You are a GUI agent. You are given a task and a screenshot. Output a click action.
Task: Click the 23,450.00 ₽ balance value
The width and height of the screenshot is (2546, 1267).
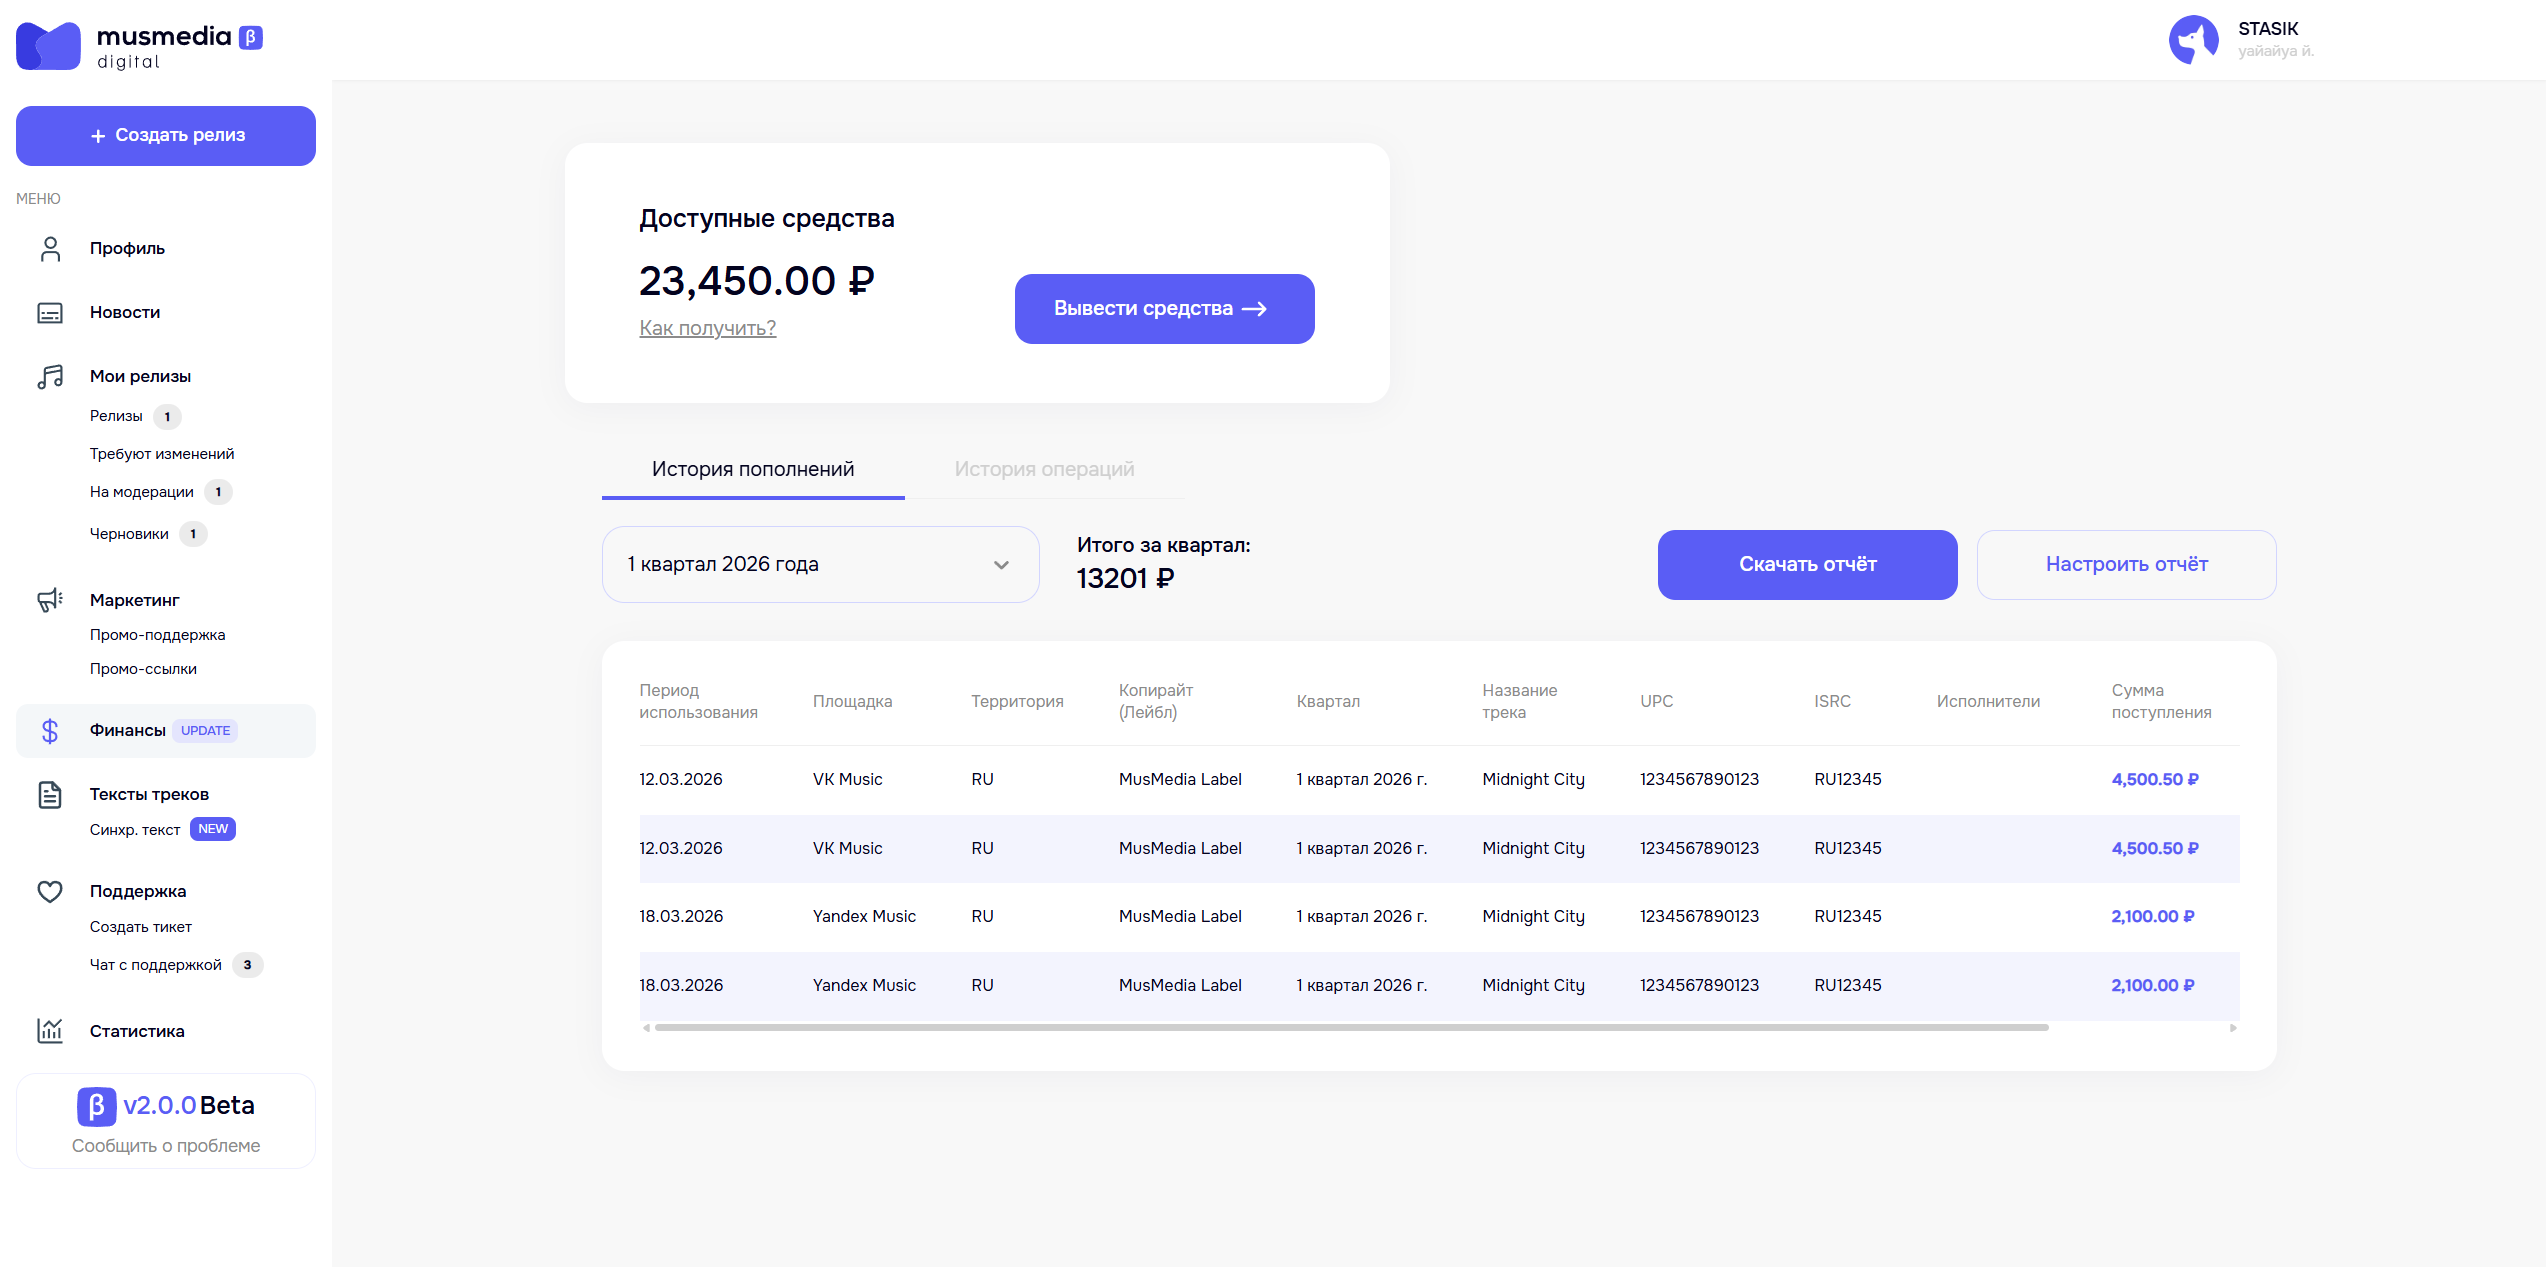[757, 282]
